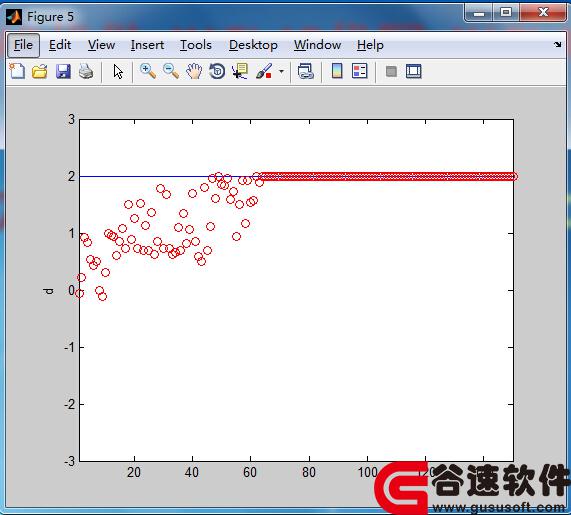Dock the figure using the menu bar arrow
The image size is (571, 515).
(558, 44)
